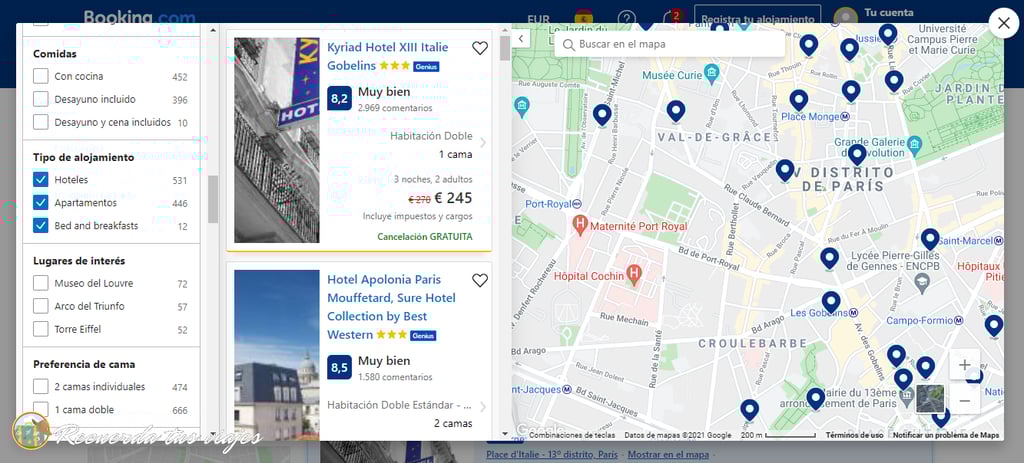Screen dimensions: 1024x463
Task: Deselect Bed and breakfasts checkbox
Action: [40, 225]
